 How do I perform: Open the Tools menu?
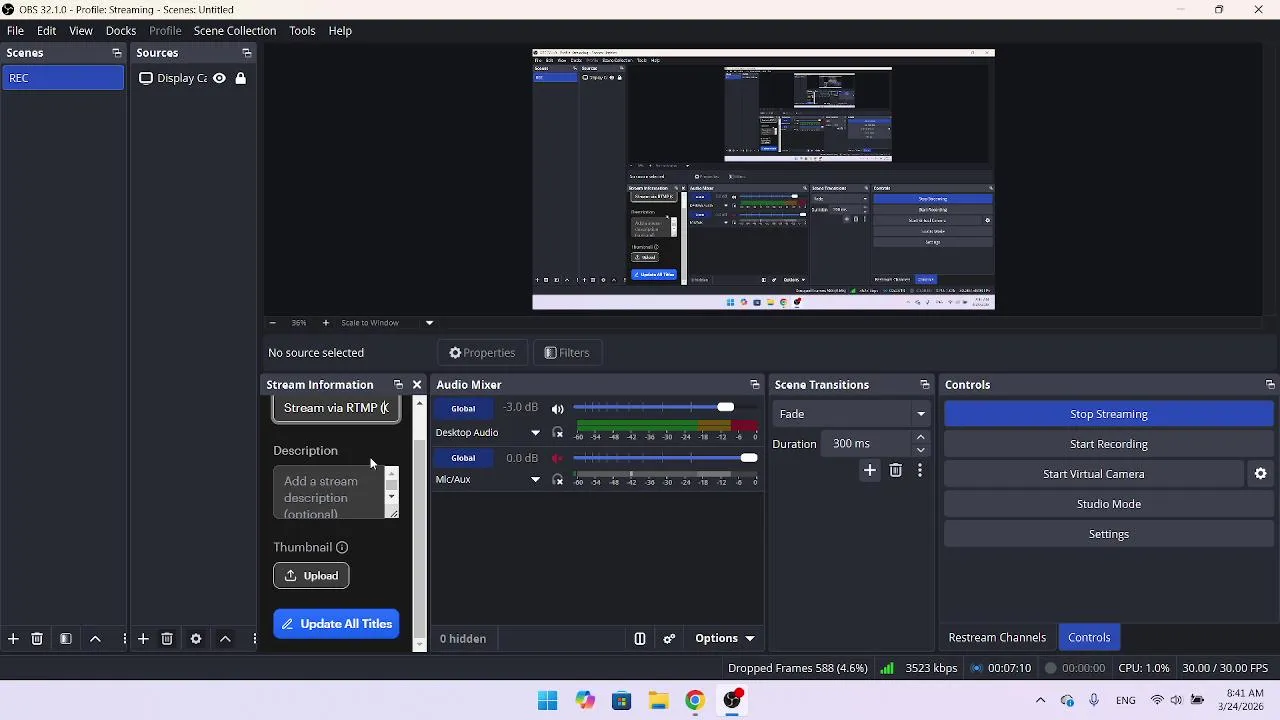302,31
